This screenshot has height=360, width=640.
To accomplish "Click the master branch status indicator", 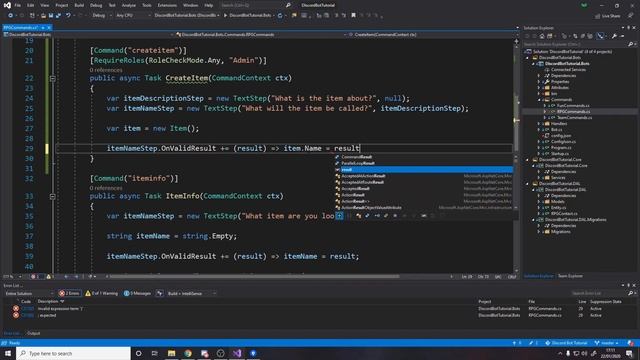I will 607,343.
